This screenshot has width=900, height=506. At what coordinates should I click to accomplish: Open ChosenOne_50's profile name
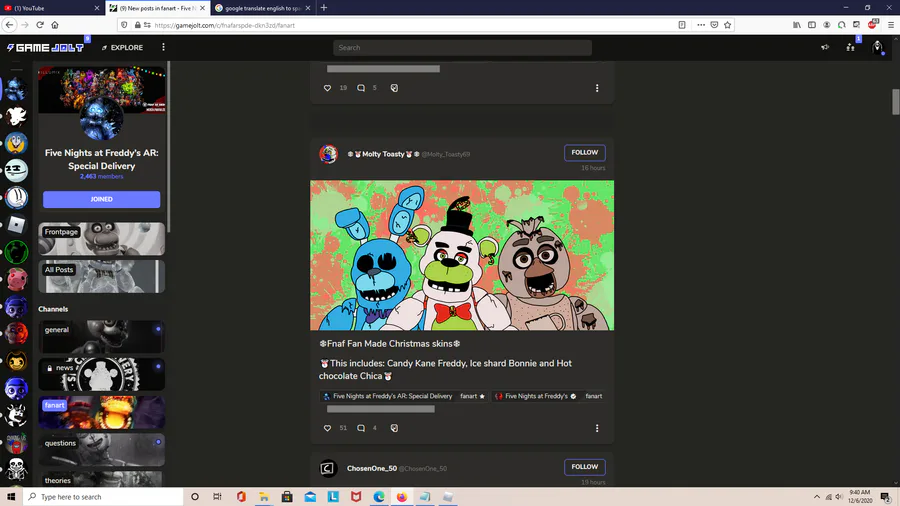pos(371,468)
